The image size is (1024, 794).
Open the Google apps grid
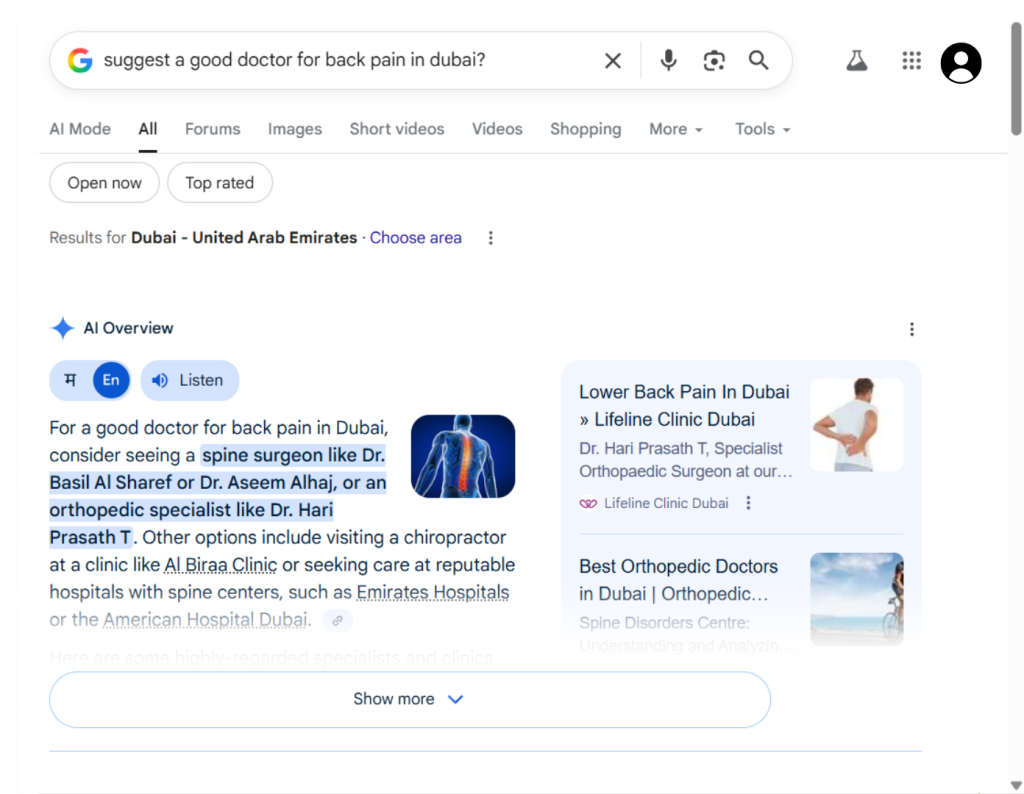tap(911, 61)
